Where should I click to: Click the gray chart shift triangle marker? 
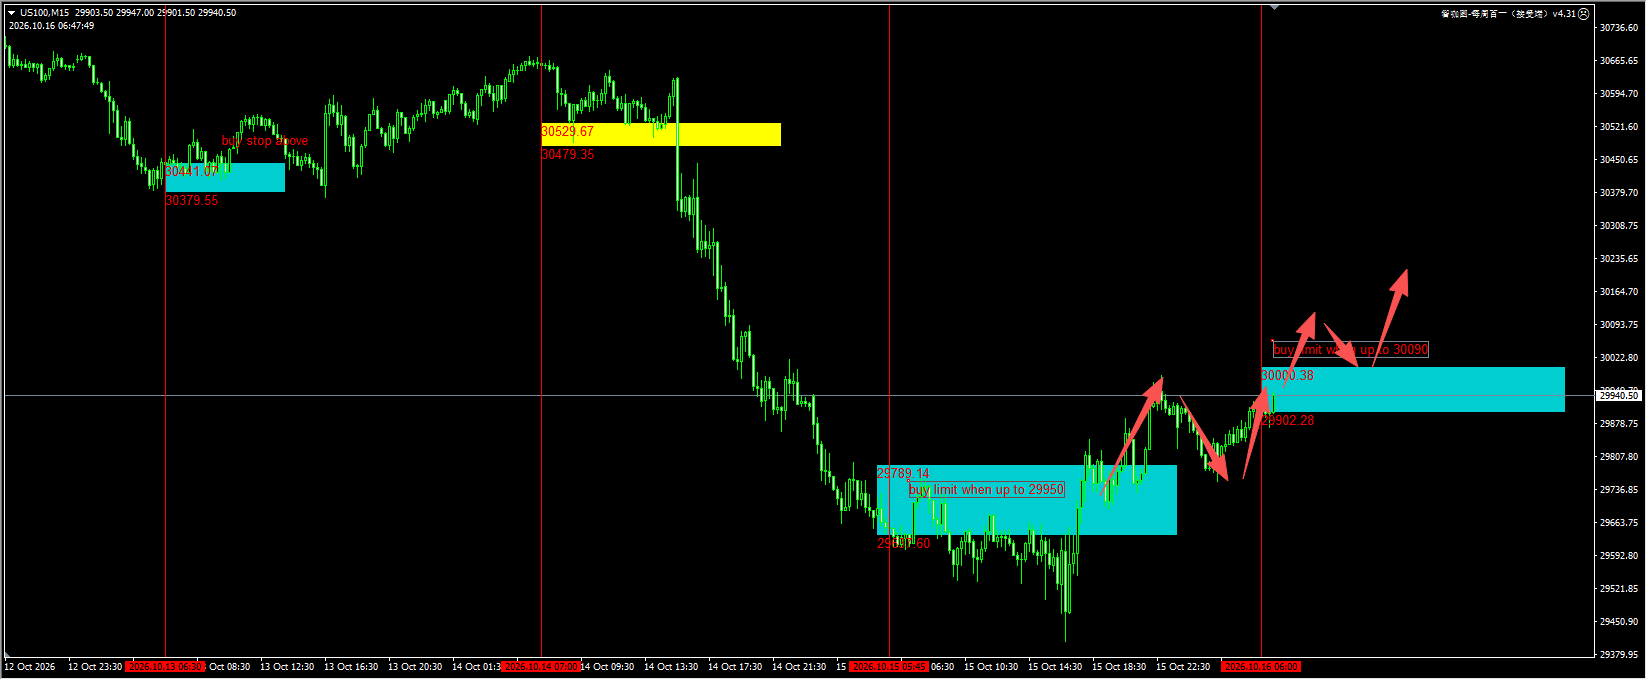coord(1274,7)
